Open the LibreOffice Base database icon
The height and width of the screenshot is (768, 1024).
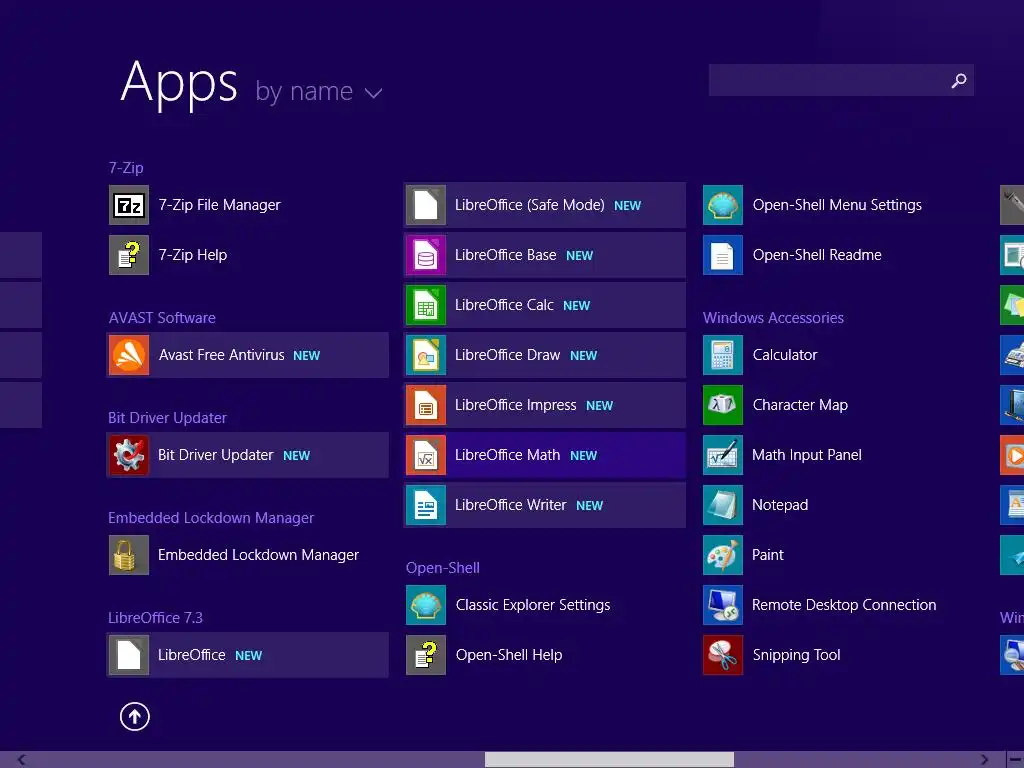click(426, 255)
